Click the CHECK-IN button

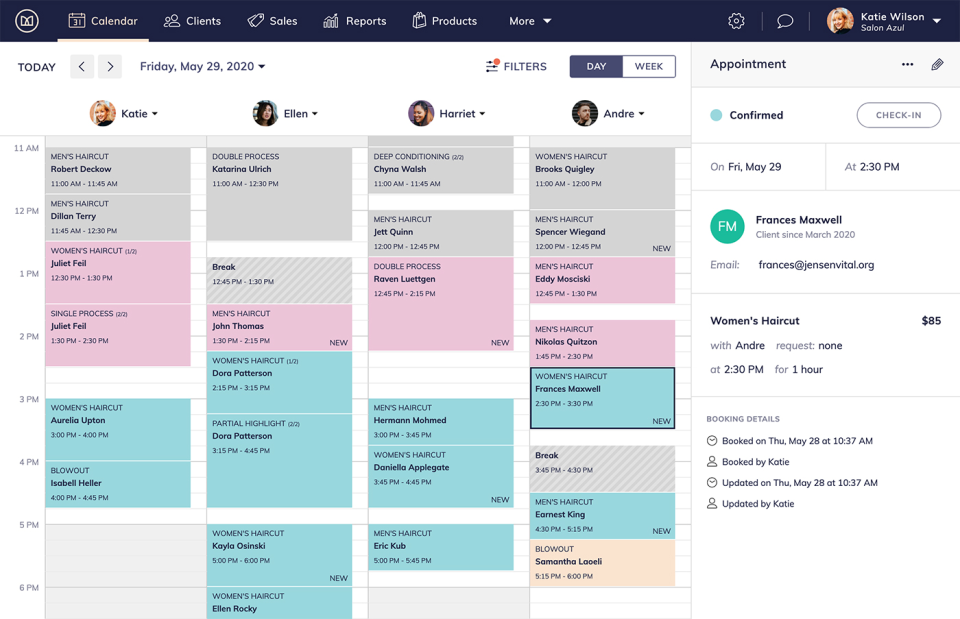[x=898, y=115]
